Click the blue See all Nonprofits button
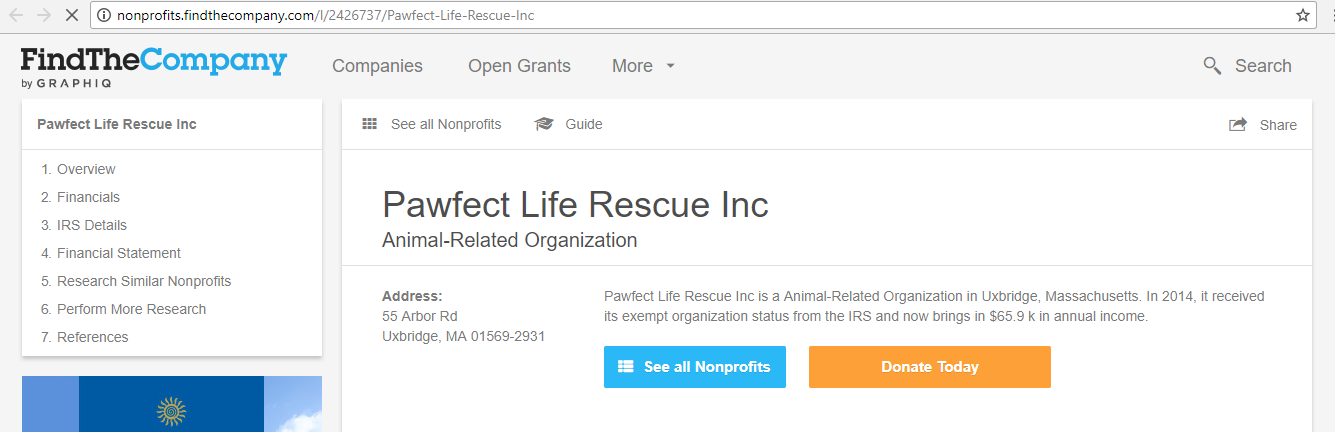The height and width of the screenshot is (432, 1335). click(694, 367)
